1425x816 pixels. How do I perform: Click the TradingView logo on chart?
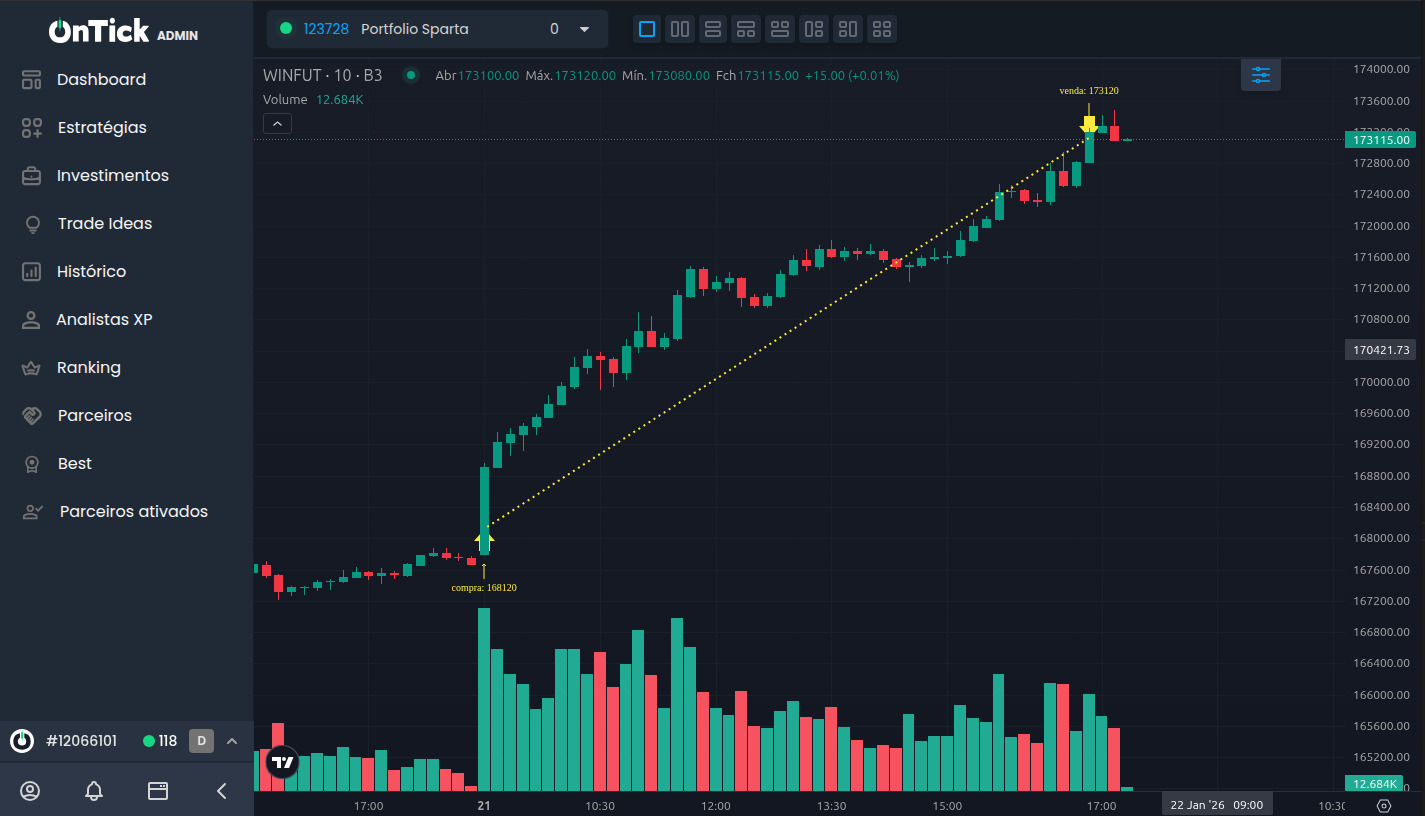click(x=283, y=762)
